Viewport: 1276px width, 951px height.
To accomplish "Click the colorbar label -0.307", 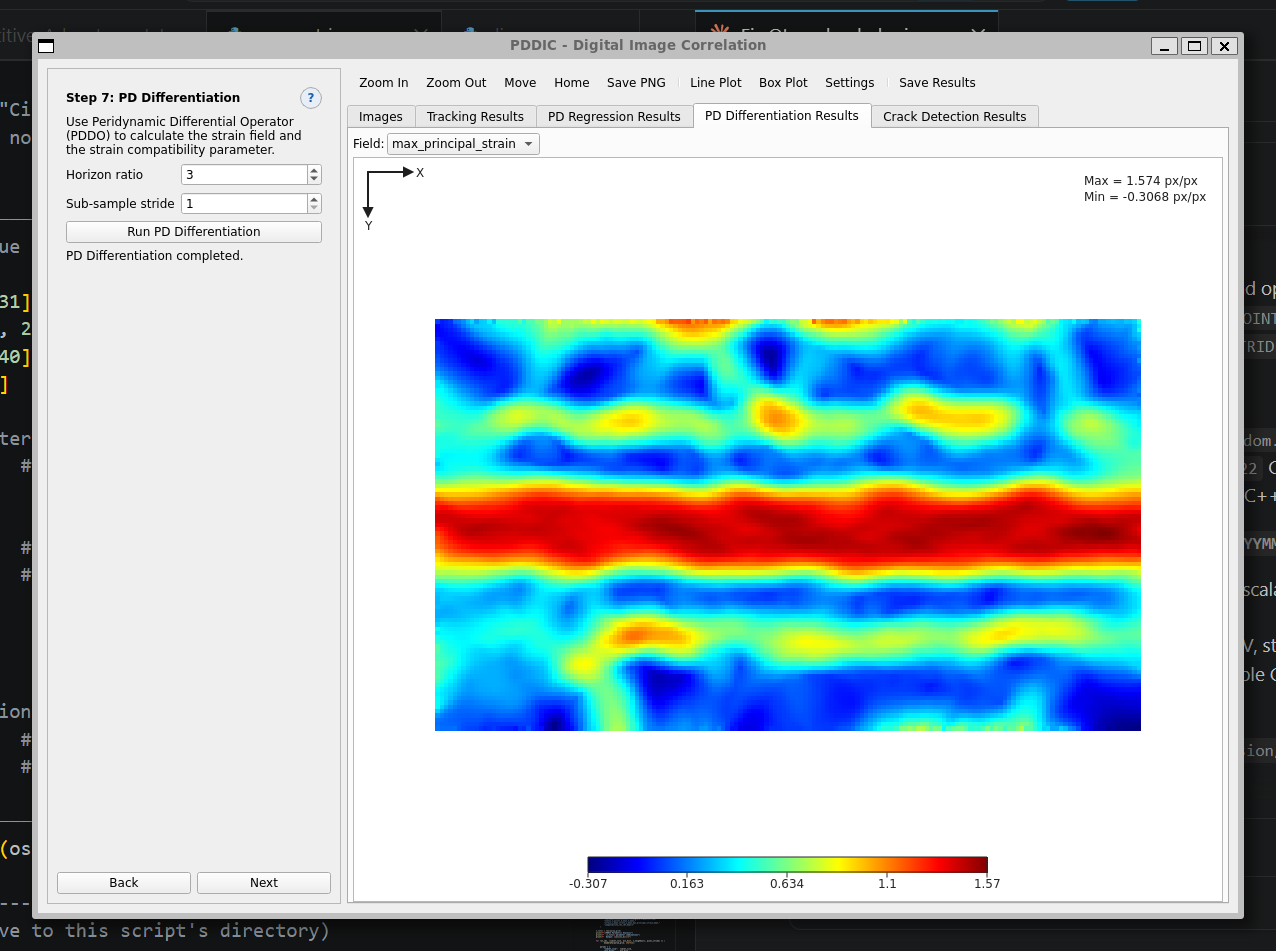I will click(588, 884).
